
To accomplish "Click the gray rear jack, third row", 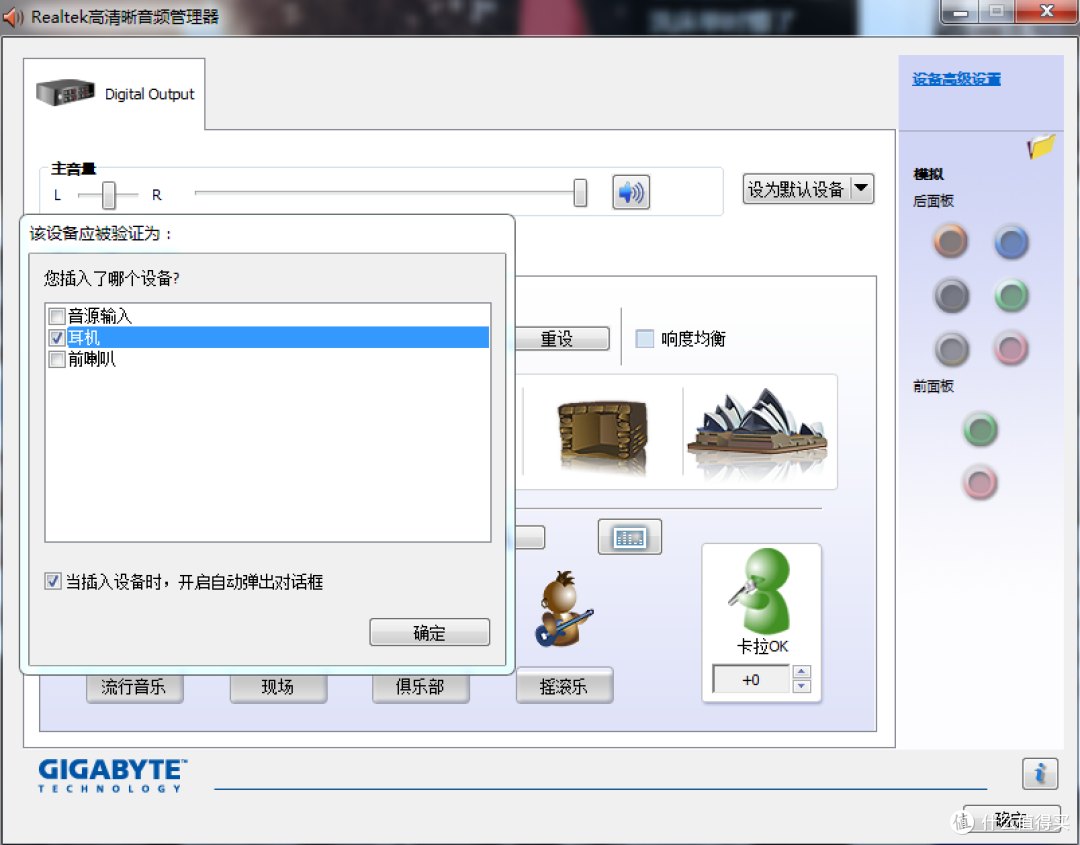I will [x=951, y=348].
